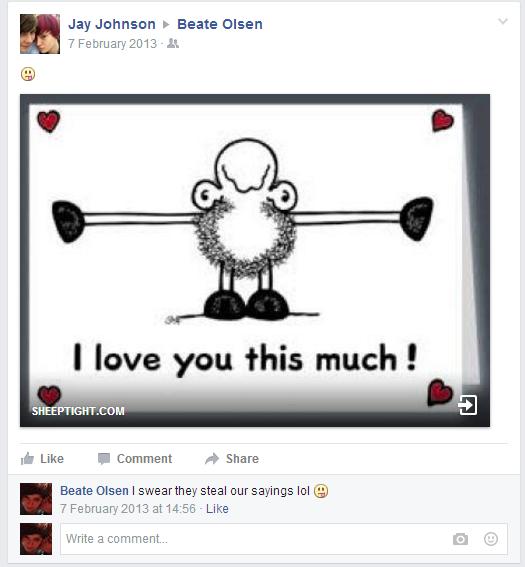Open the sheep 'I love you this much' image
Screen dimensions: 525x567
point(255,260)
